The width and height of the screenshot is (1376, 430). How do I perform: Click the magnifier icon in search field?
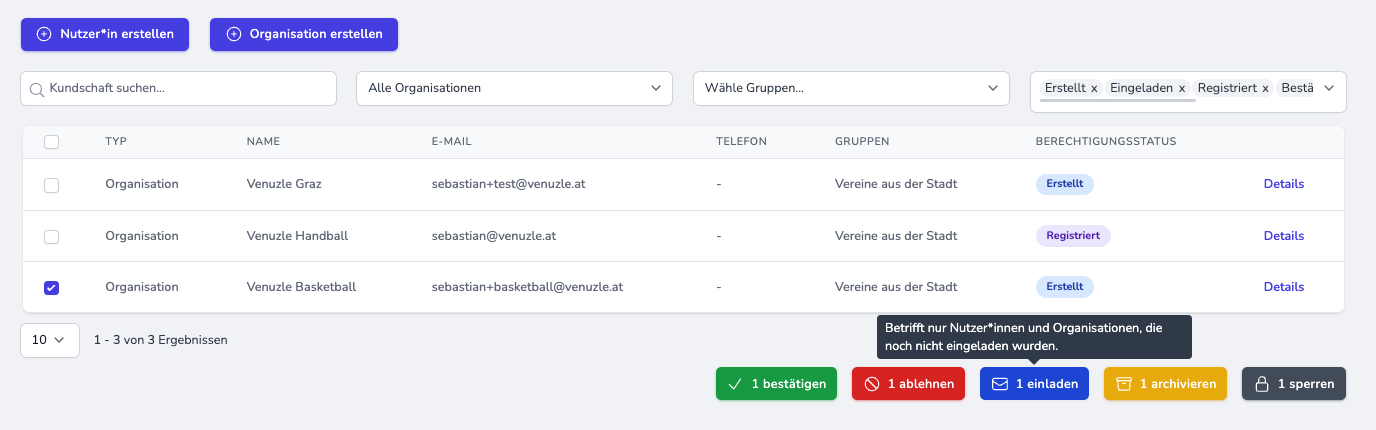click(x=38, y=88)
